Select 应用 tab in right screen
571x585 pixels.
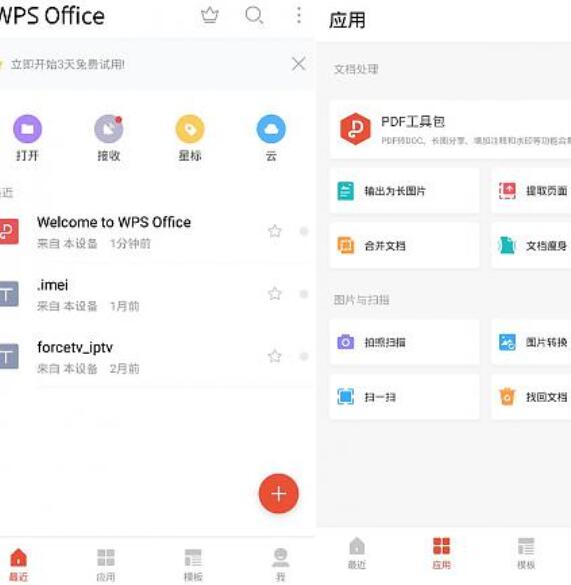[x=441, y=553]
